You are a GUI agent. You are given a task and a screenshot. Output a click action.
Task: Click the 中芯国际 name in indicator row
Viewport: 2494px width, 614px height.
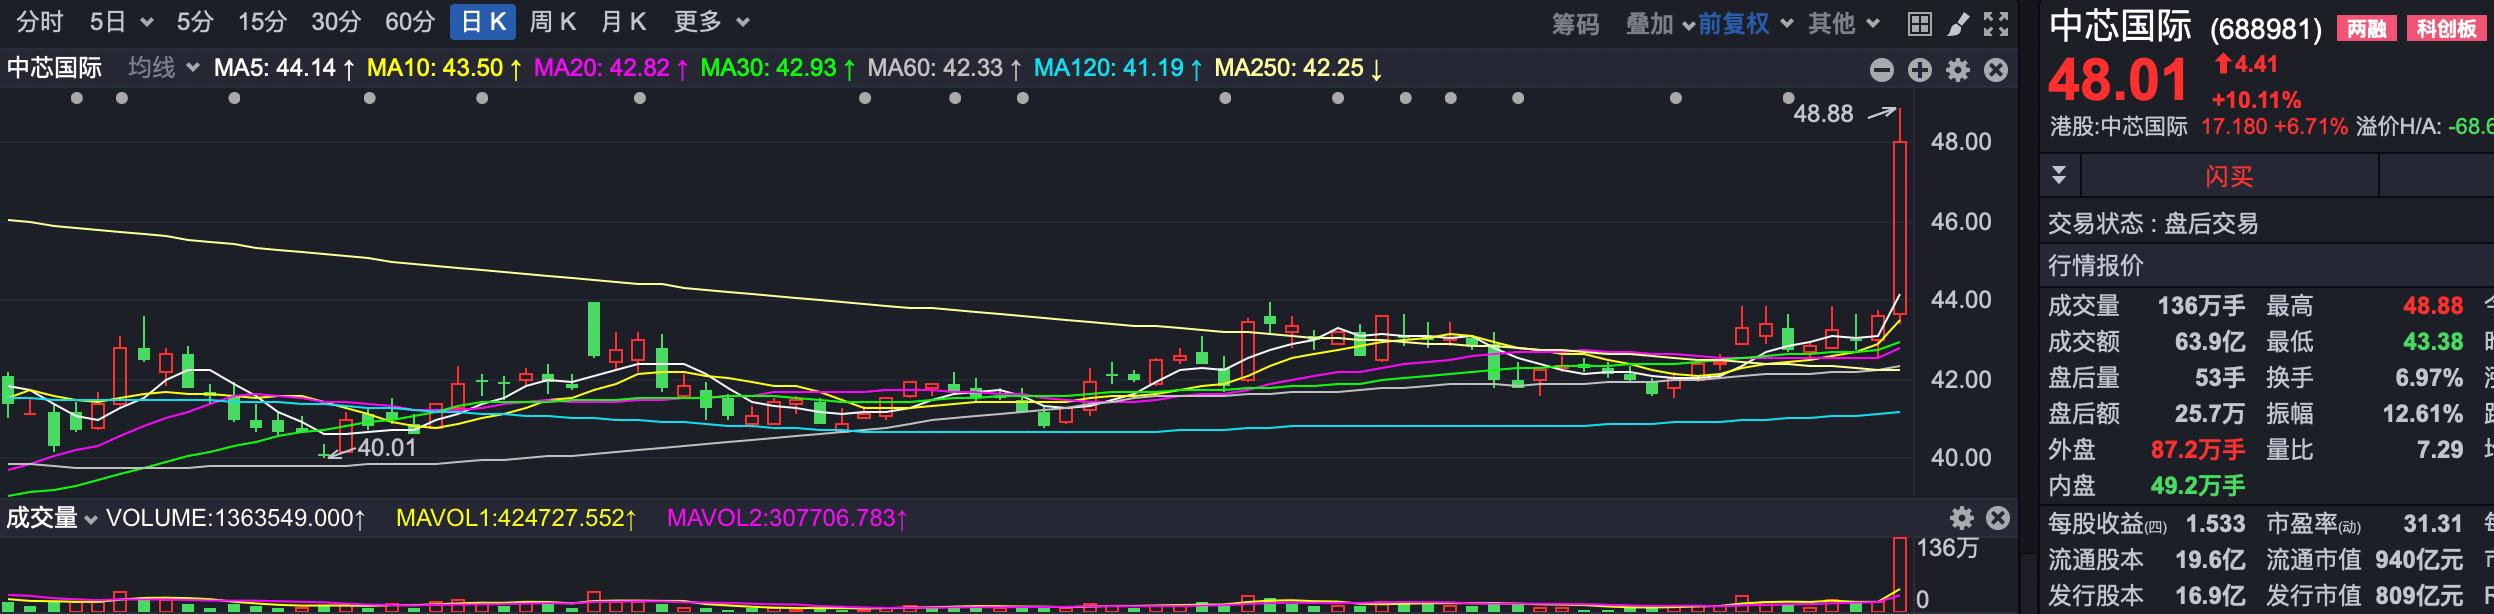(x=54, y=68)
